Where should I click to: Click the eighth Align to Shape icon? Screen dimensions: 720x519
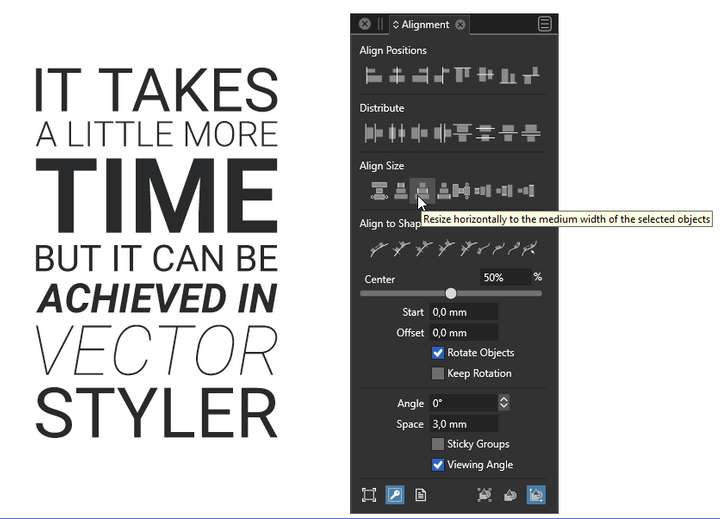[x=514, y=249]
